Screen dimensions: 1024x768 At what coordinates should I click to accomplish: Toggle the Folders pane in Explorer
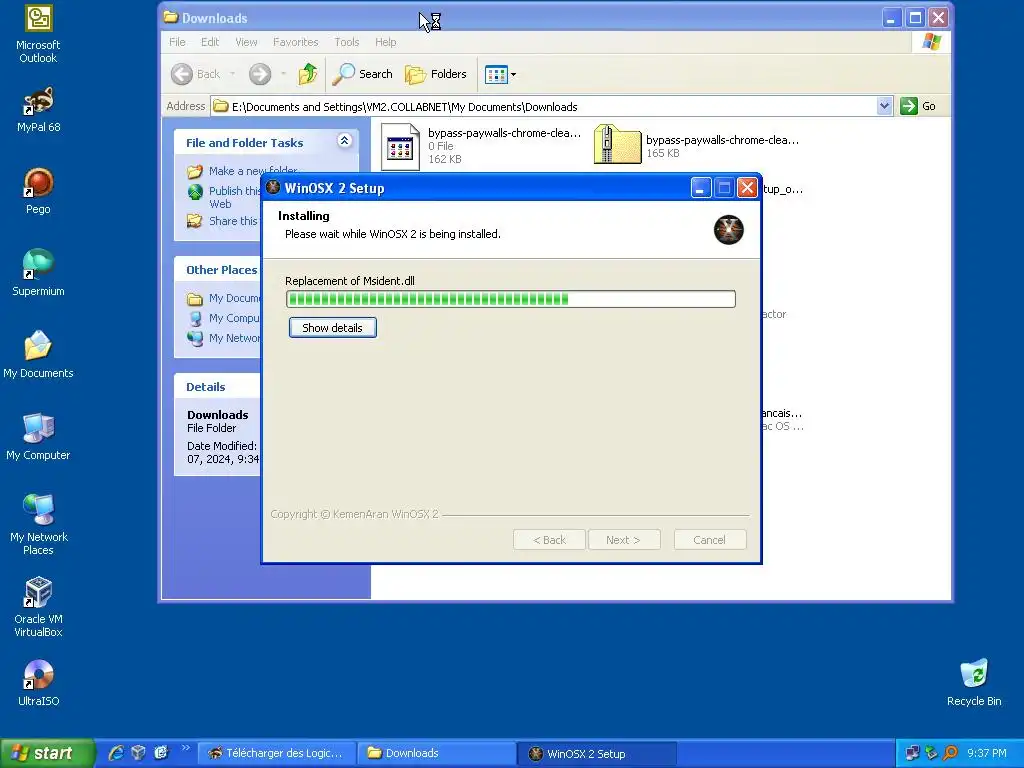click(x=436, y=74)
